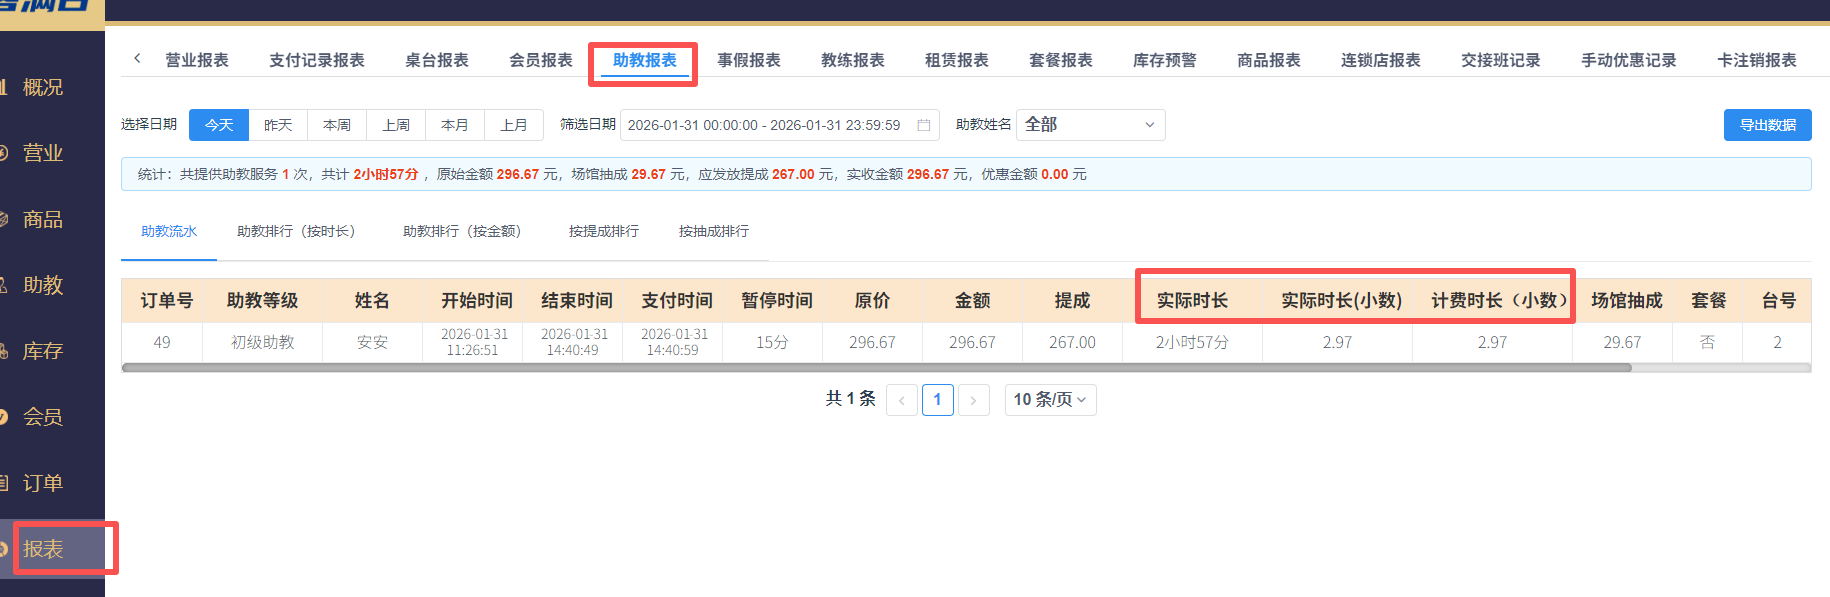This screenshot has width=1830, height=597.
Task: Switch to 事假报表 tab
Action: click(x=749, y=60)
